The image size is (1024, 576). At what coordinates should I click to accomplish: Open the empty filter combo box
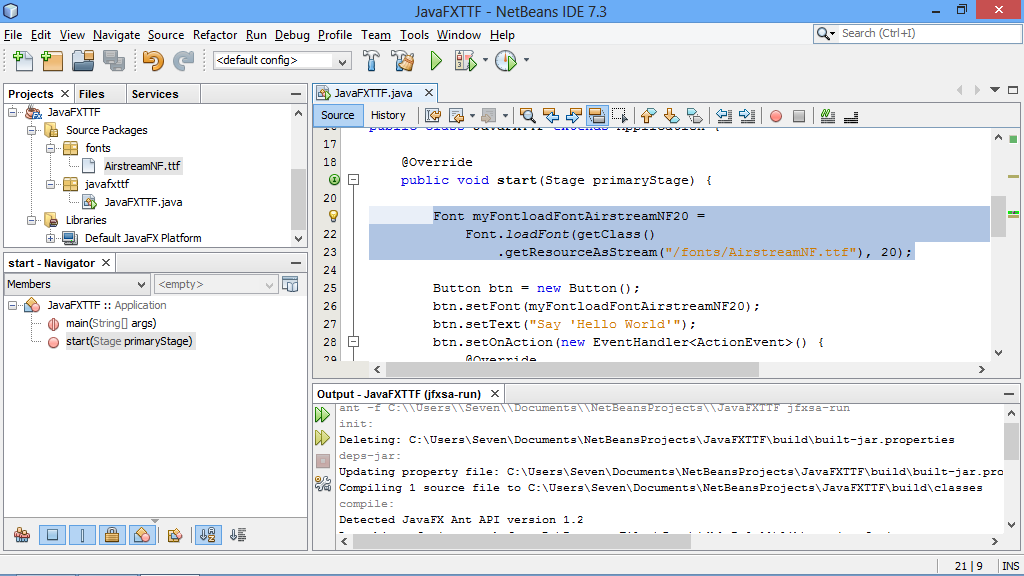[216, 284]
